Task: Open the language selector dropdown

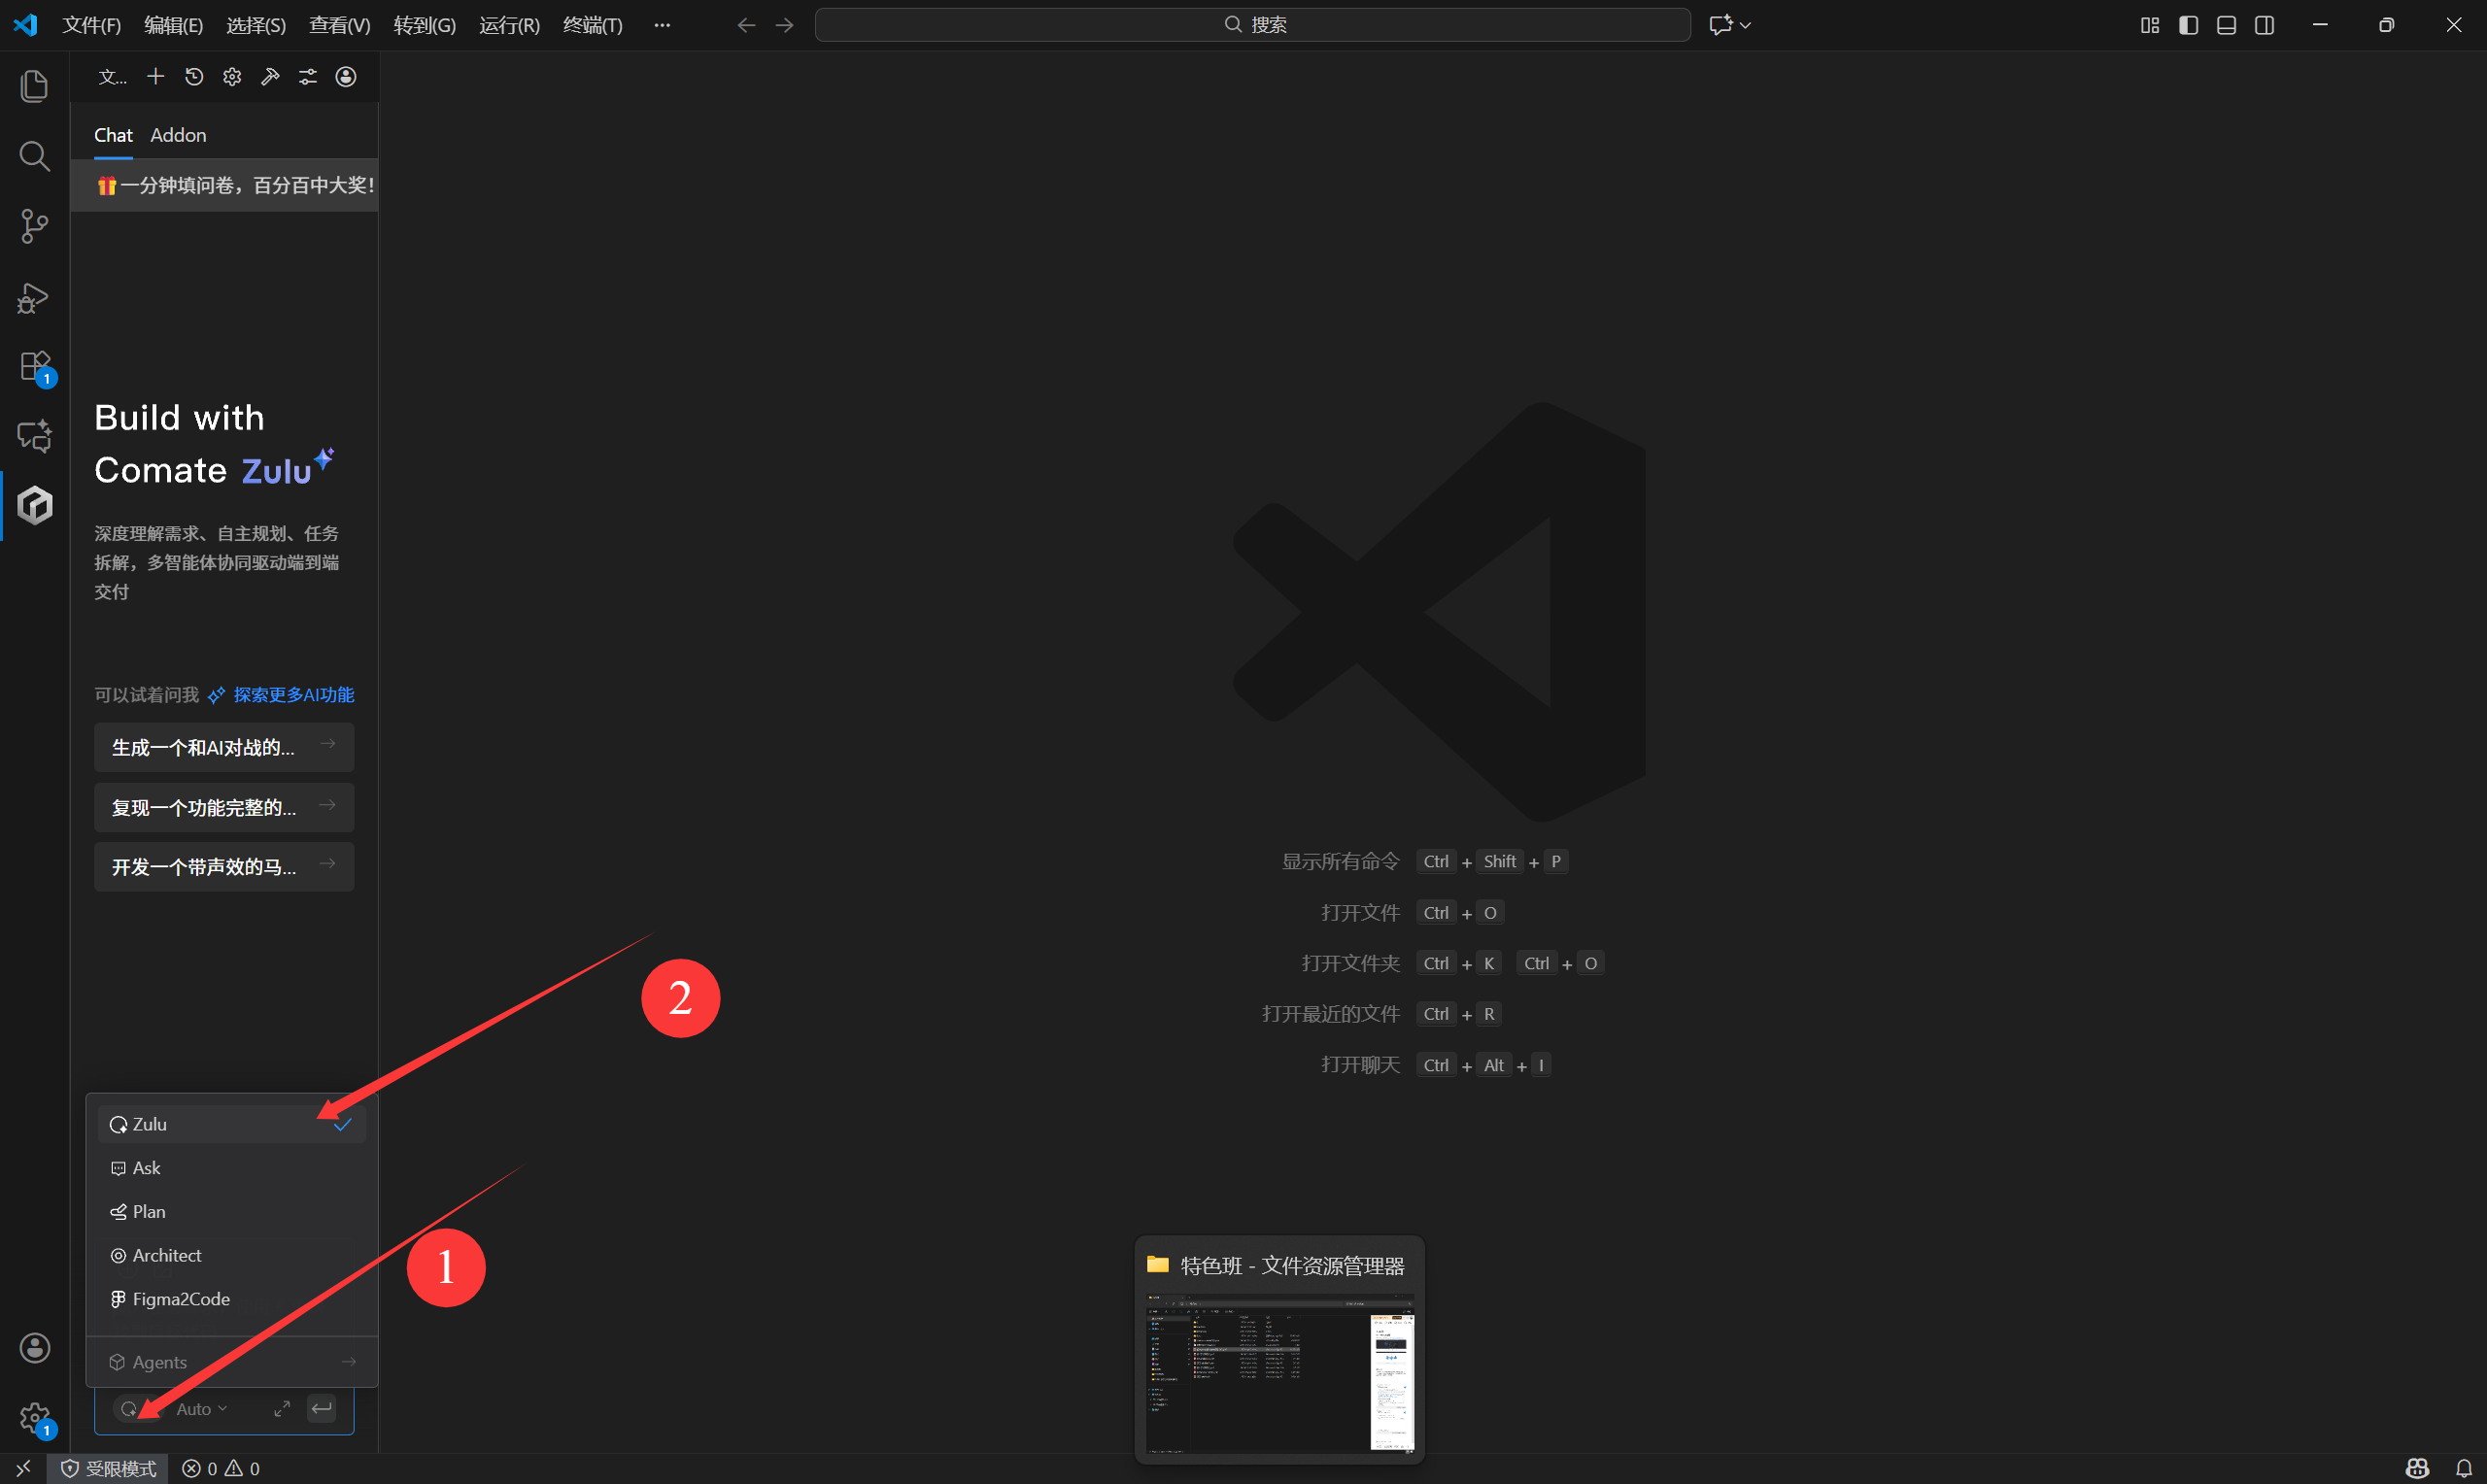Action: (x=112, y=77)
